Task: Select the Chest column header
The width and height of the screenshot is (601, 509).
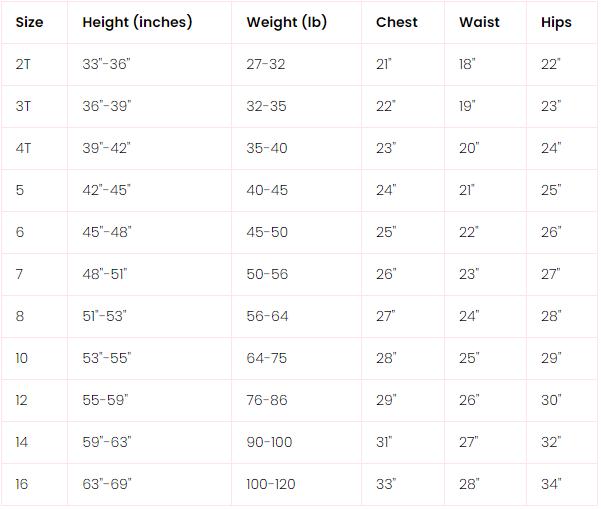Action: pyautogui.click(x=397, y=22)
